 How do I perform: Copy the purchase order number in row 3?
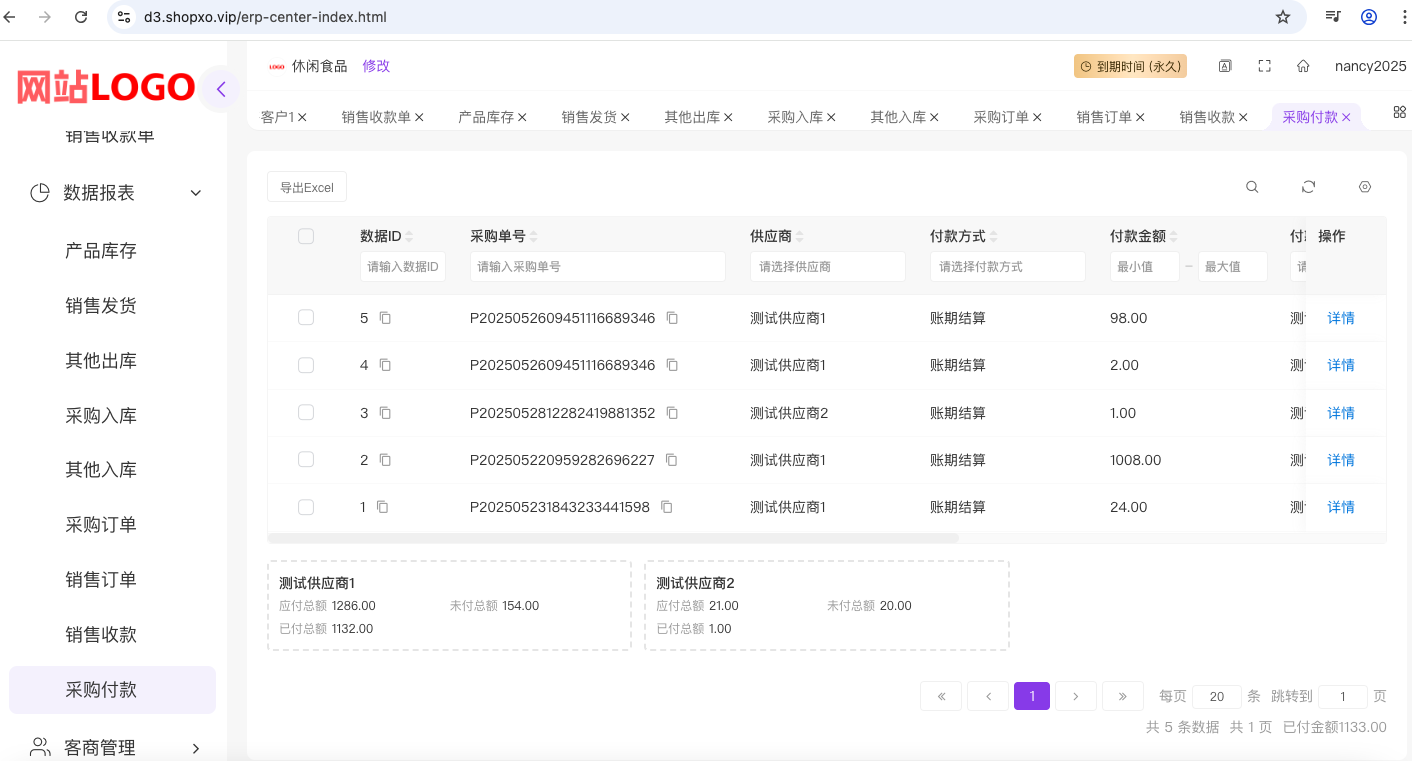(x=672, y=413)
